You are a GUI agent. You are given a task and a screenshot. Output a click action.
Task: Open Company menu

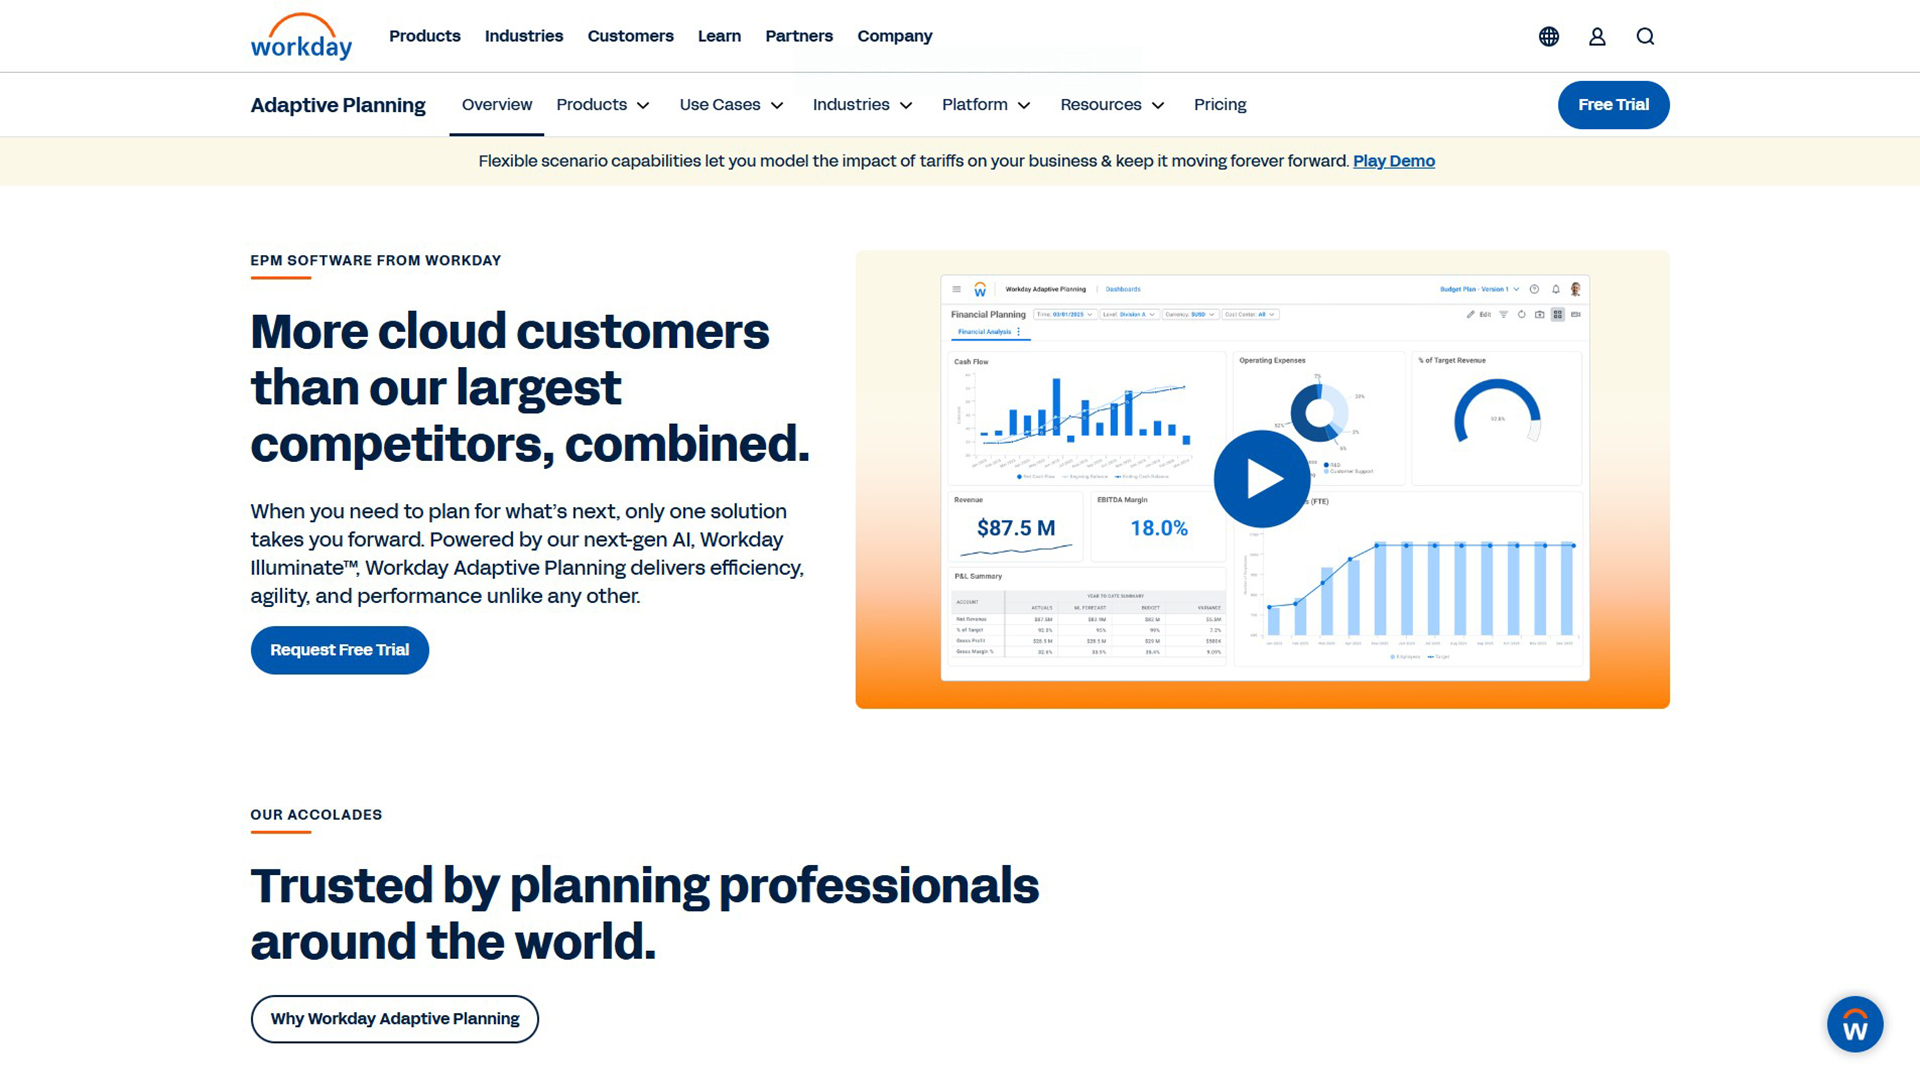[x=895, y=36]
